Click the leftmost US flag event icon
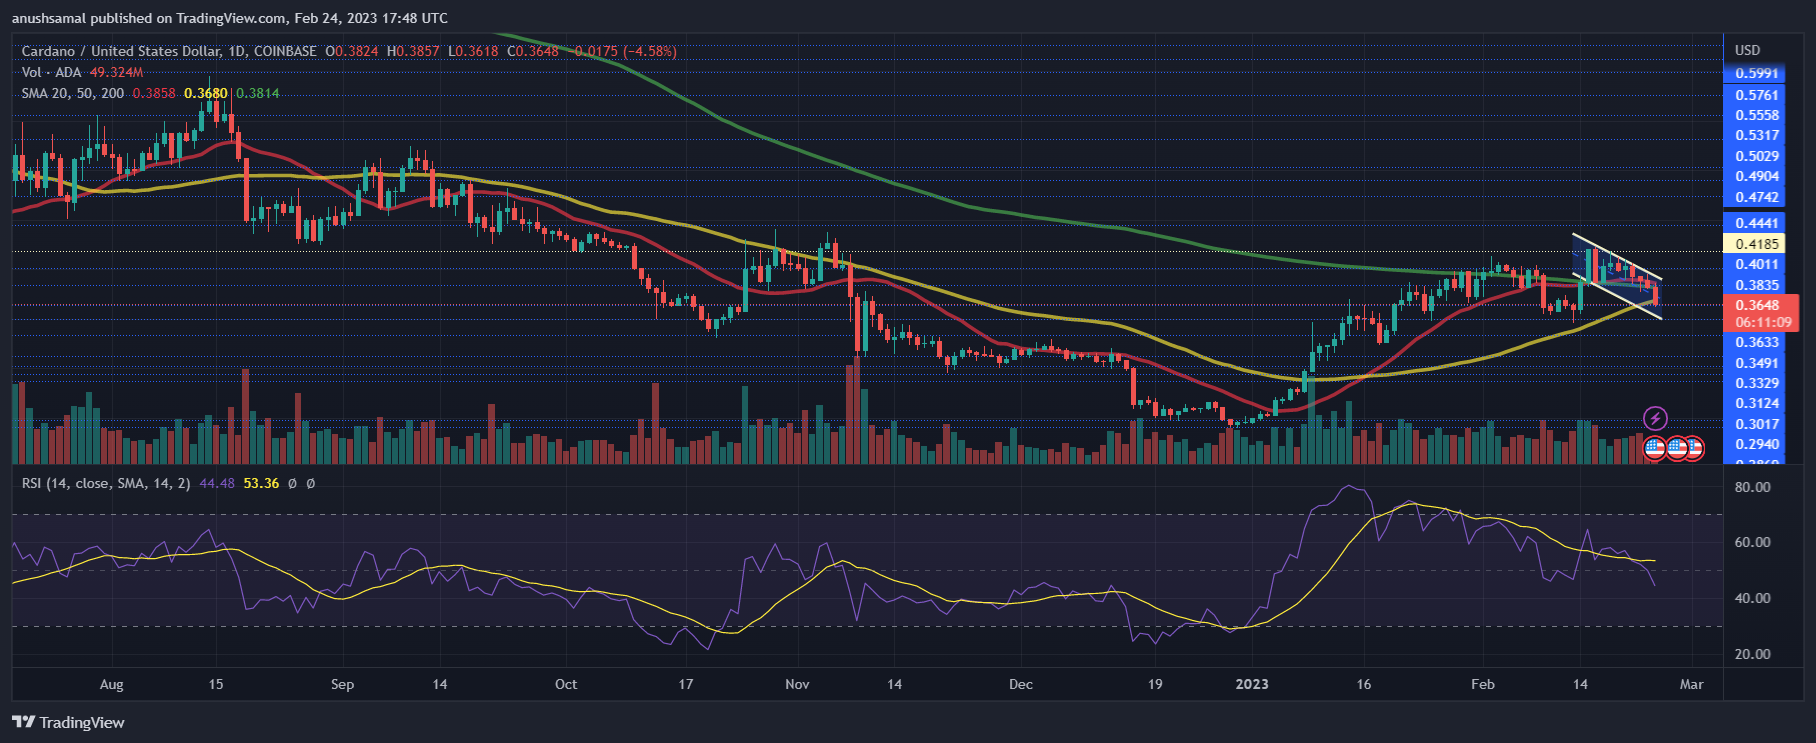The image size is (1816, 743). pos(1655,448)
